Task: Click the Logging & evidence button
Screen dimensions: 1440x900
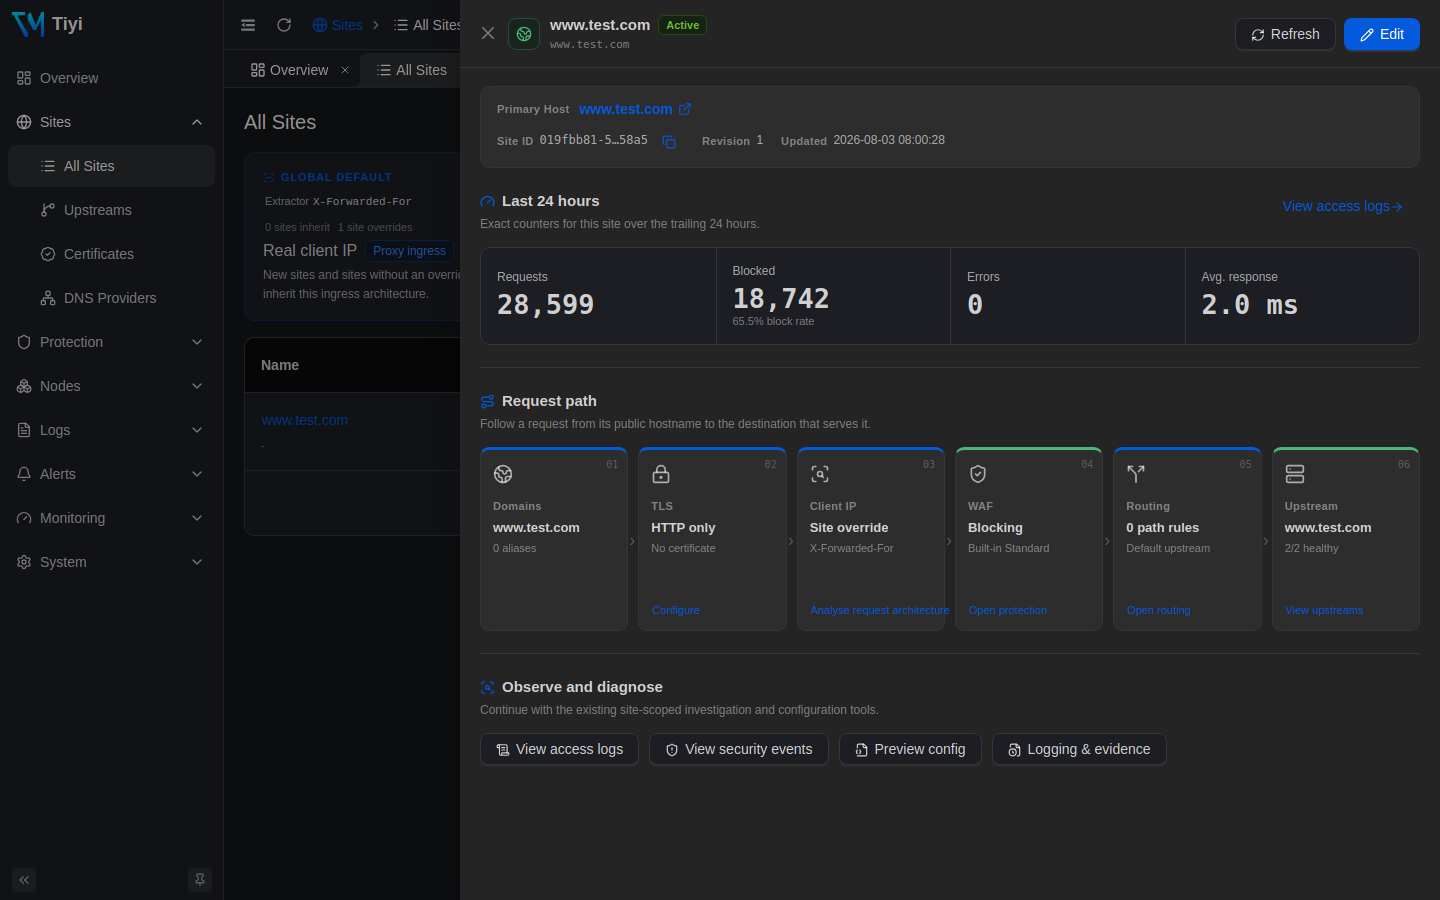Action: coord(1079,749)
